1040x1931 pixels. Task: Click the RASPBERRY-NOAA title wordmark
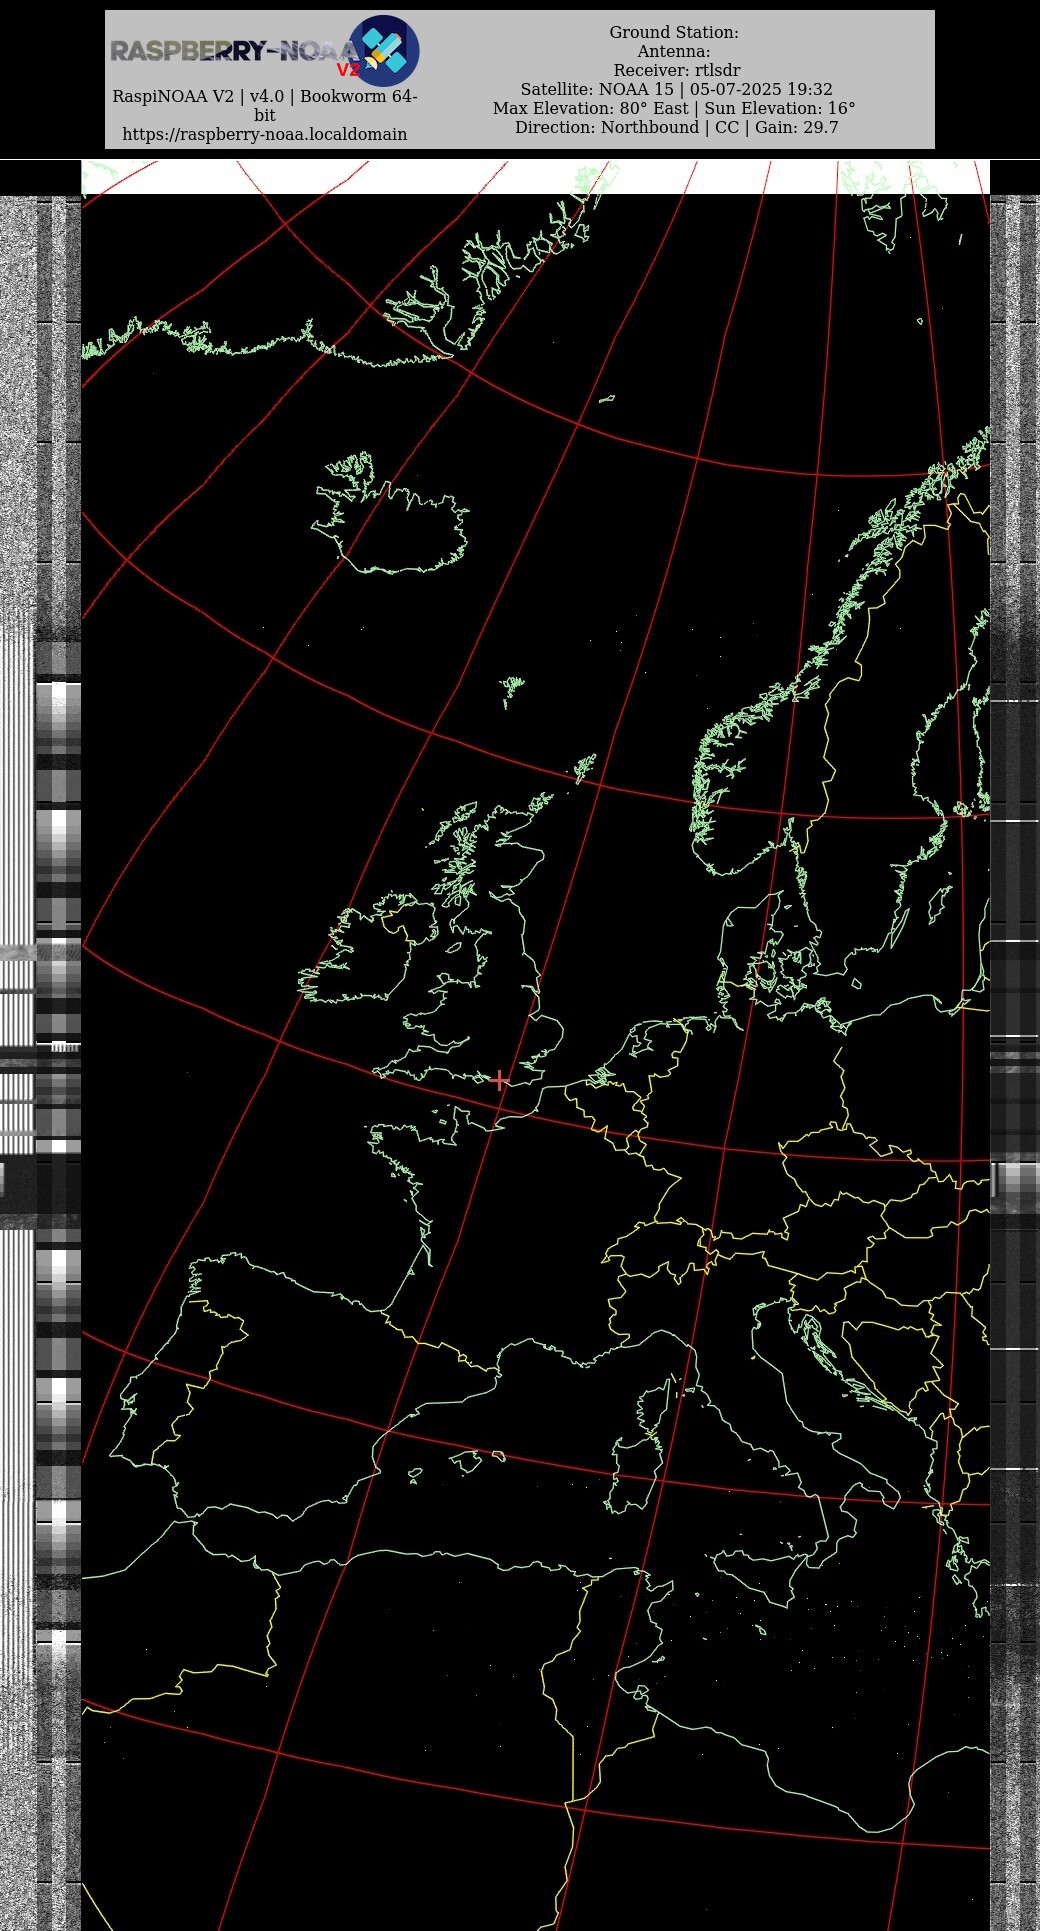pos(233,52)
